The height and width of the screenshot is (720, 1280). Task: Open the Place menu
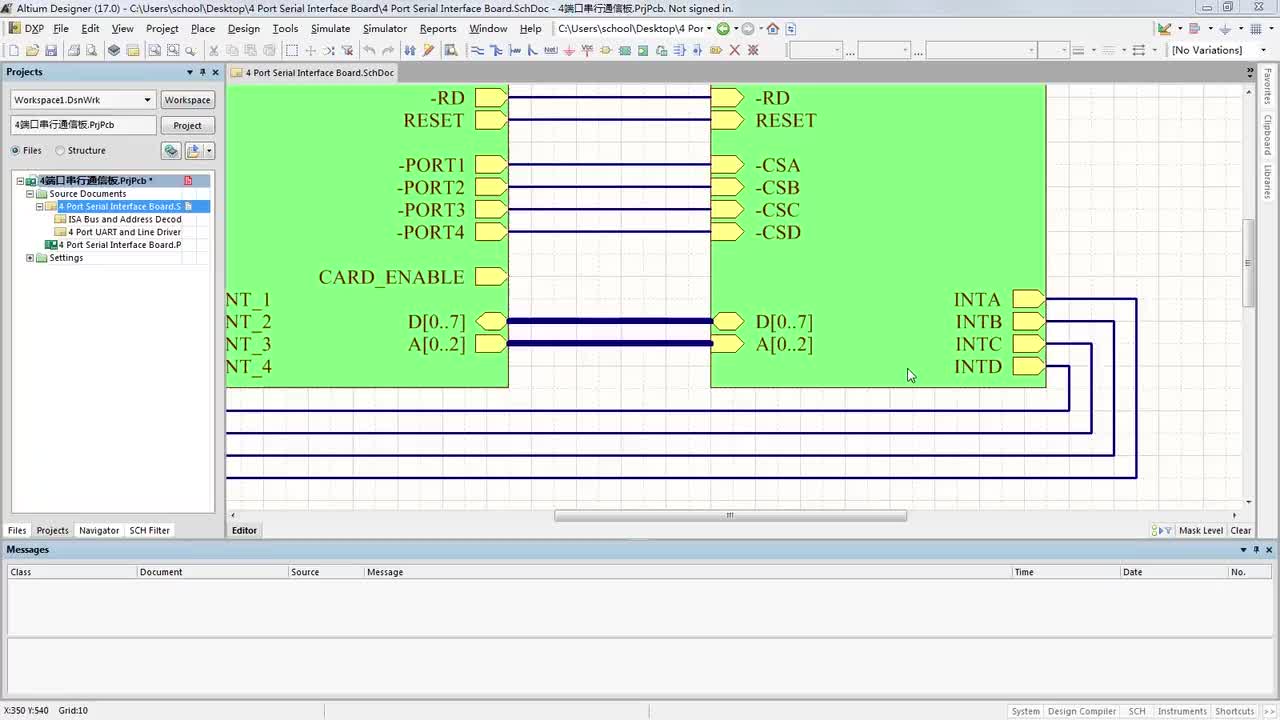tap(203, 29)
